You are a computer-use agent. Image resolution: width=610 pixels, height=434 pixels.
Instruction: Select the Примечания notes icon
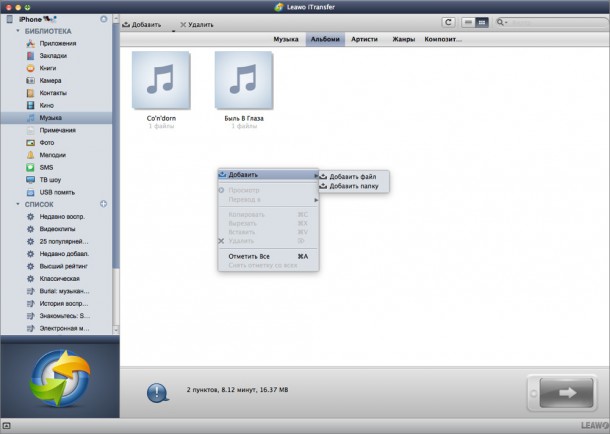(30, 130)
